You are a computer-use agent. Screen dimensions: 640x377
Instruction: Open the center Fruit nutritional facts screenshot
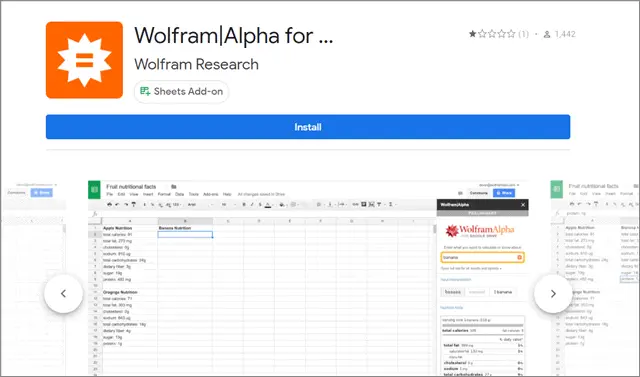click(308, 277)
